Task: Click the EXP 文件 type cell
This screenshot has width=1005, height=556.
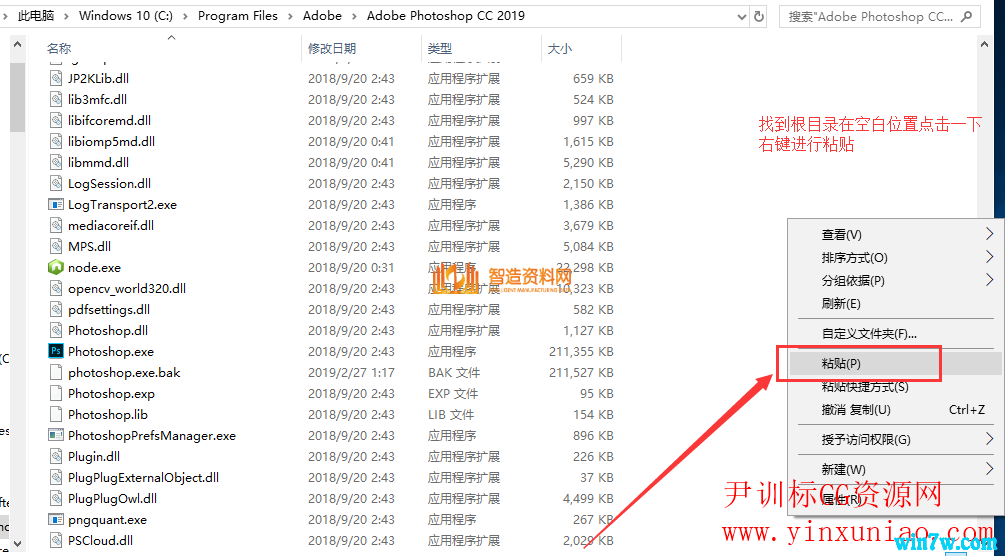Action: (453, 394)
